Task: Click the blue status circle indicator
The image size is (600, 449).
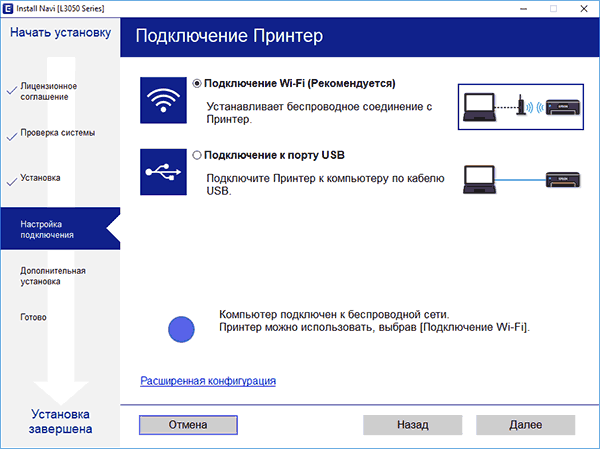Action: pyautogui.click(x=181, y=329)
